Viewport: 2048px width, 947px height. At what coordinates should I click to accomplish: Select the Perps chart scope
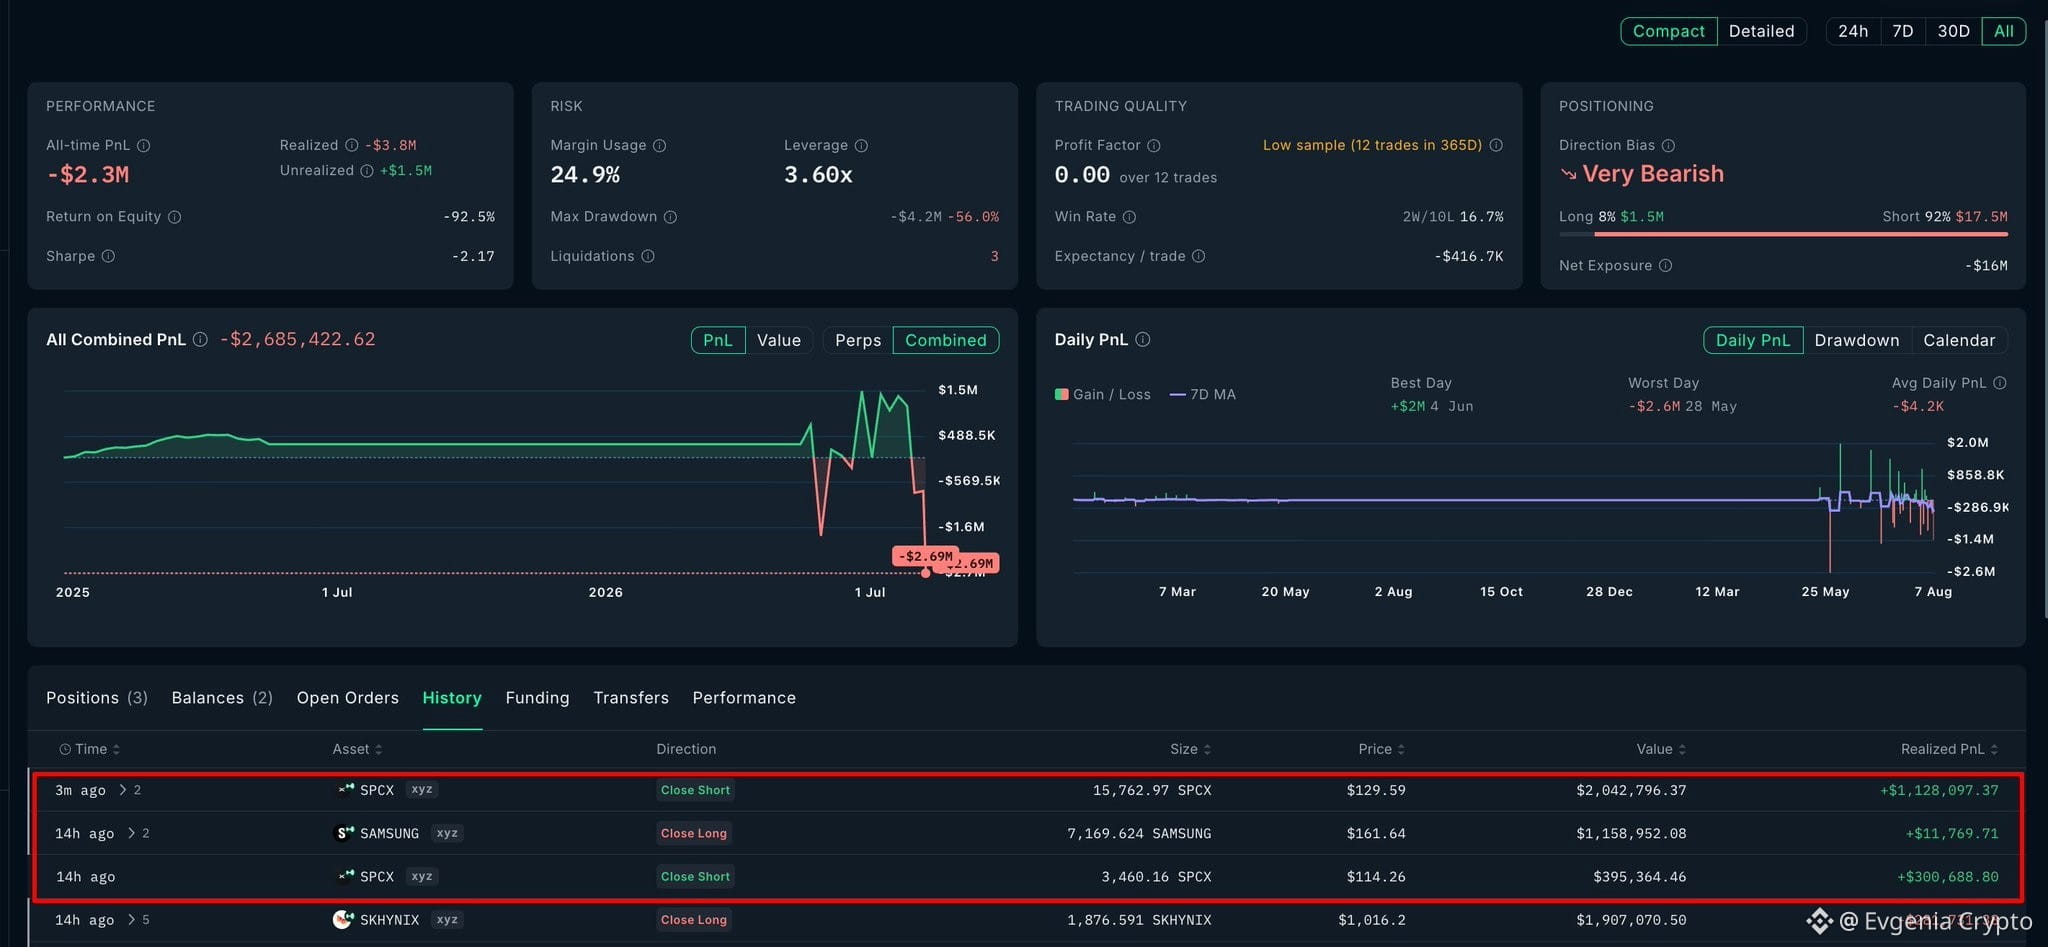[x=858, y=340]
